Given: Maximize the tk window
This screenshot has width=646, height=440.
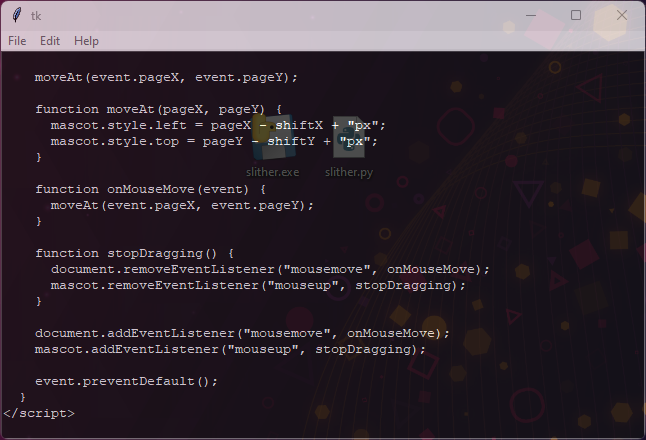Looking at the screenshot, I should pos(576,16).
